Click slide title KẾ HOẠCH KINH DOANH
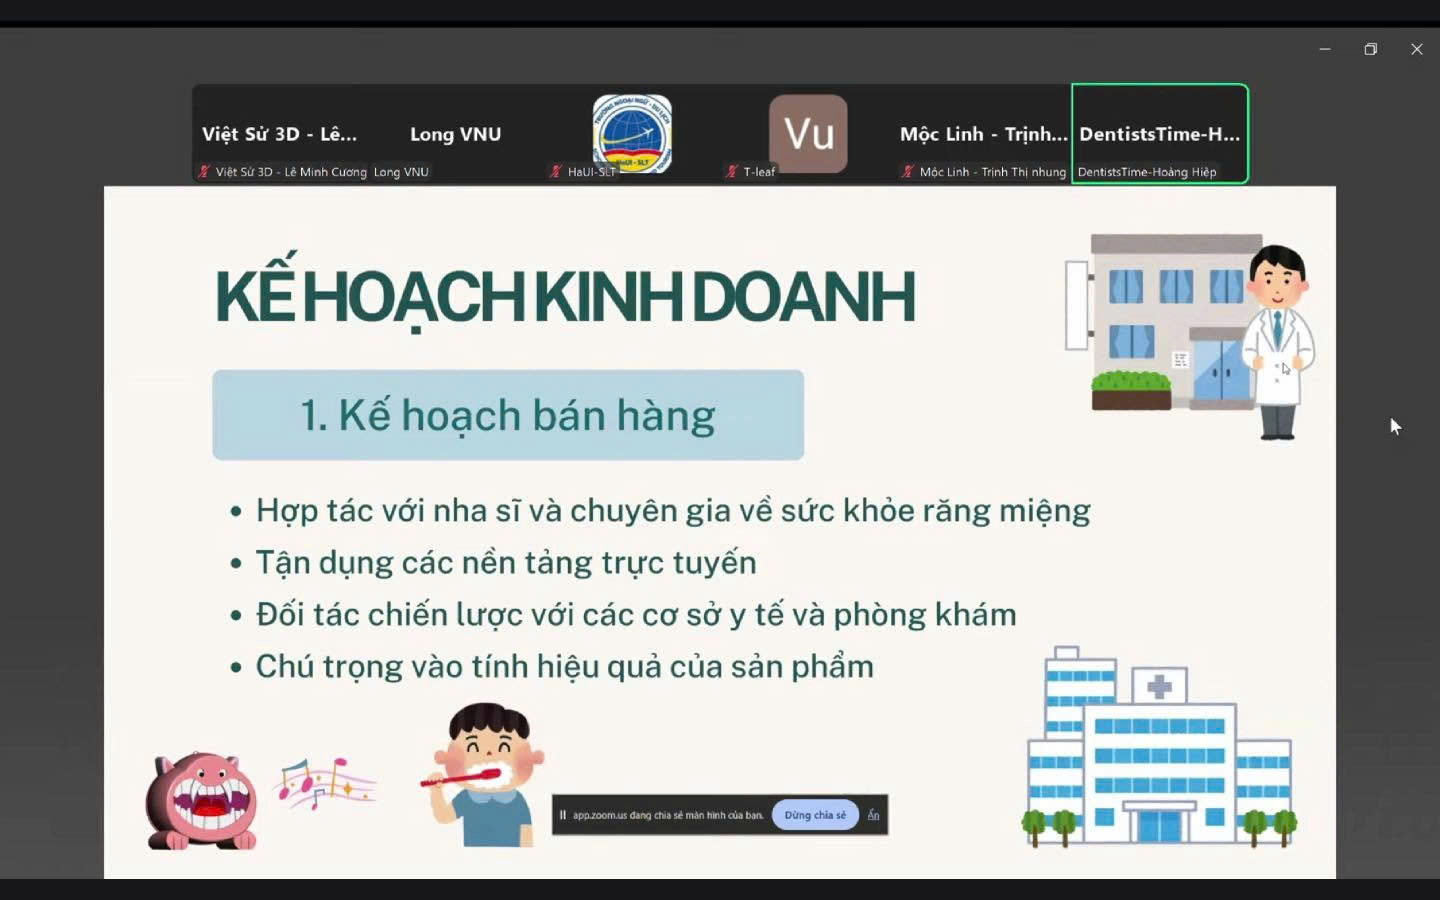The height and width of the screenshot is (900, 1440). pyautogui.click(x=565, y=294)
